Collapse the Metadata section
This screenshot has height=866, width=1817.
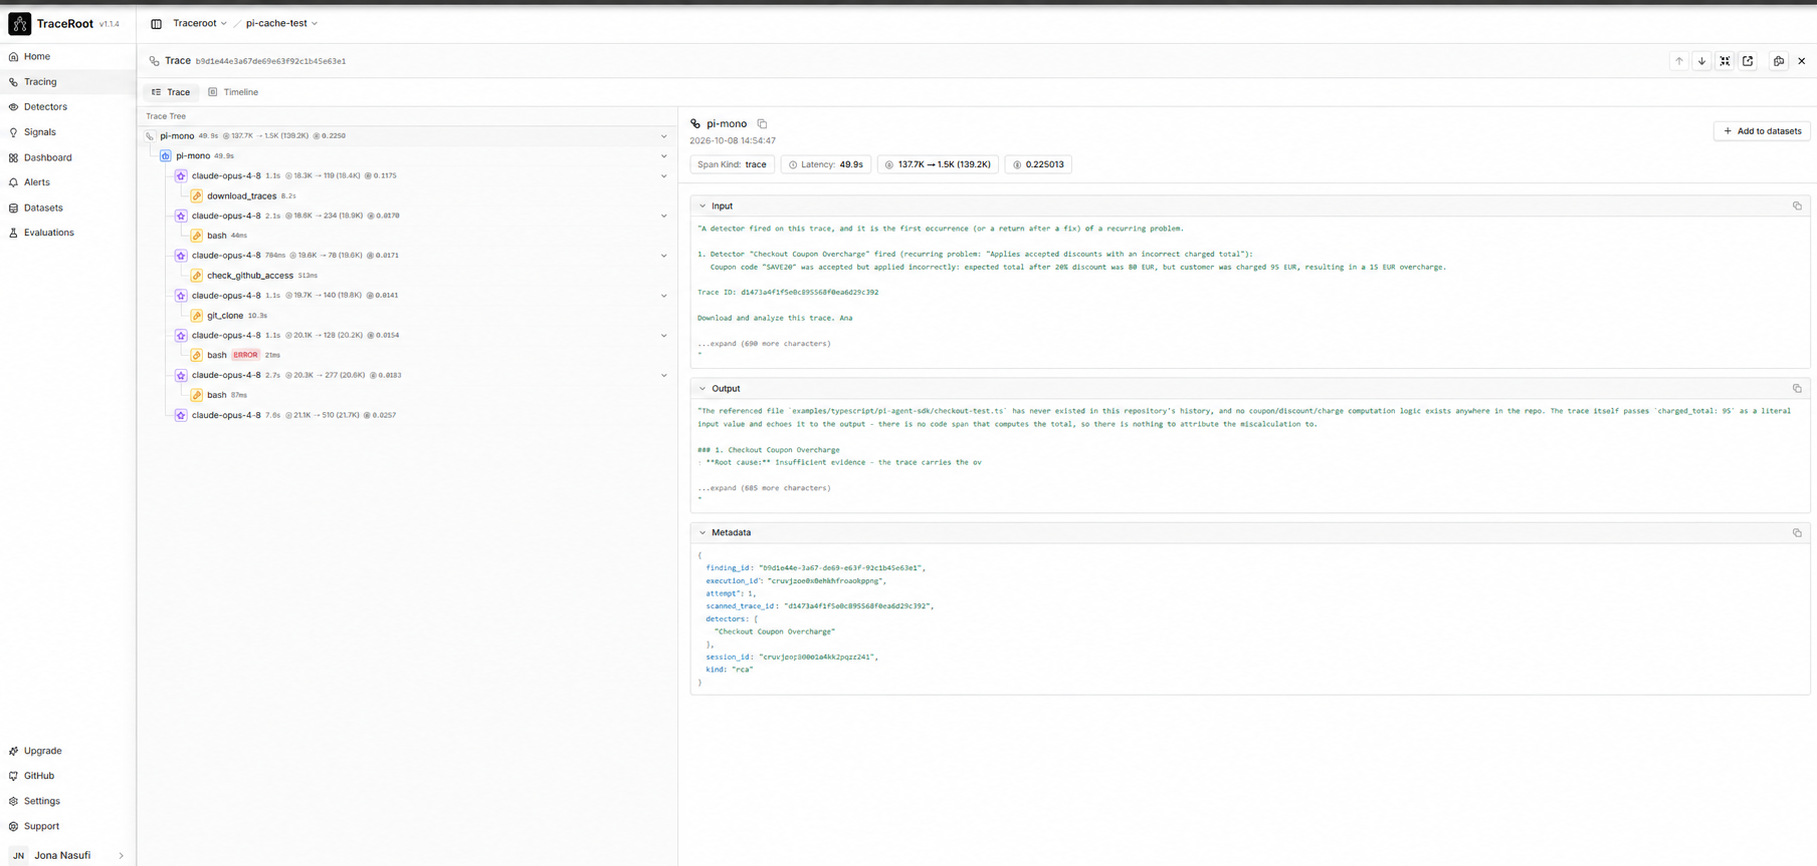[x=702, y=533]
